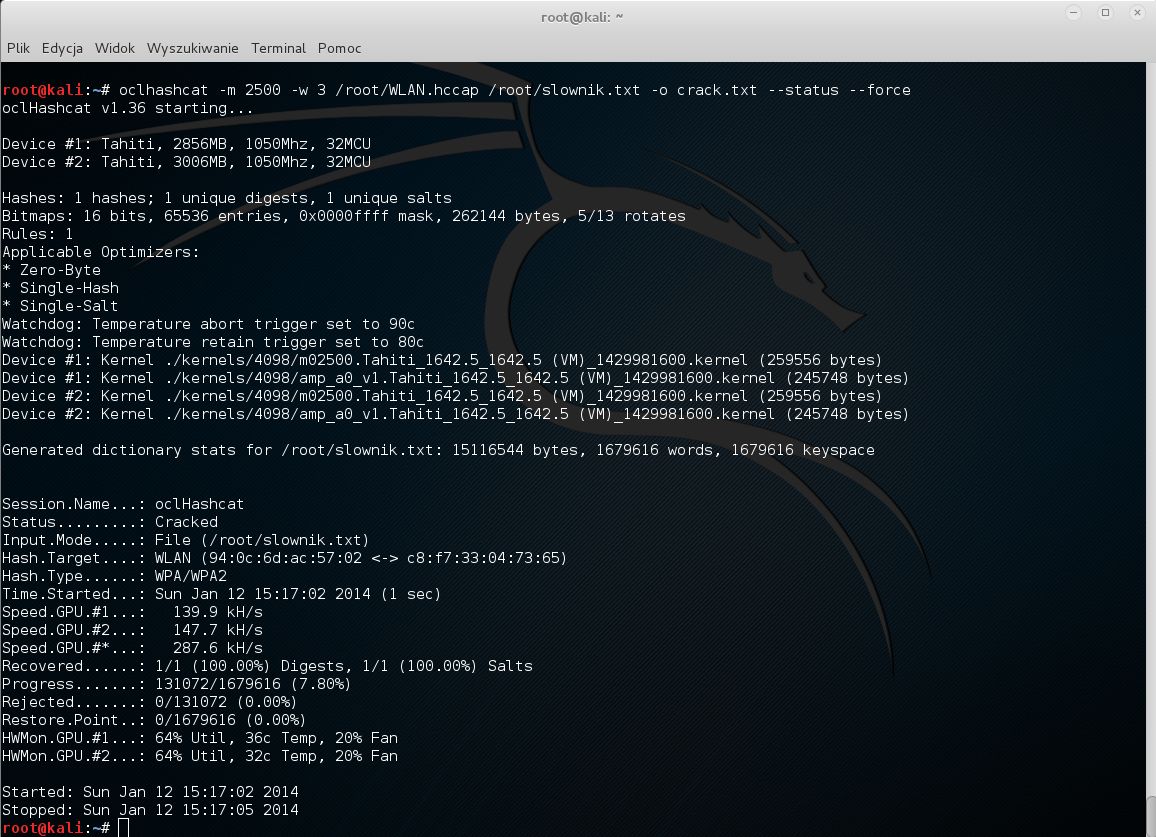1156x837 pixels.
Task: Click the 'HWMon.GPU.#1' 36c Temp line
Action: (200, 738)
